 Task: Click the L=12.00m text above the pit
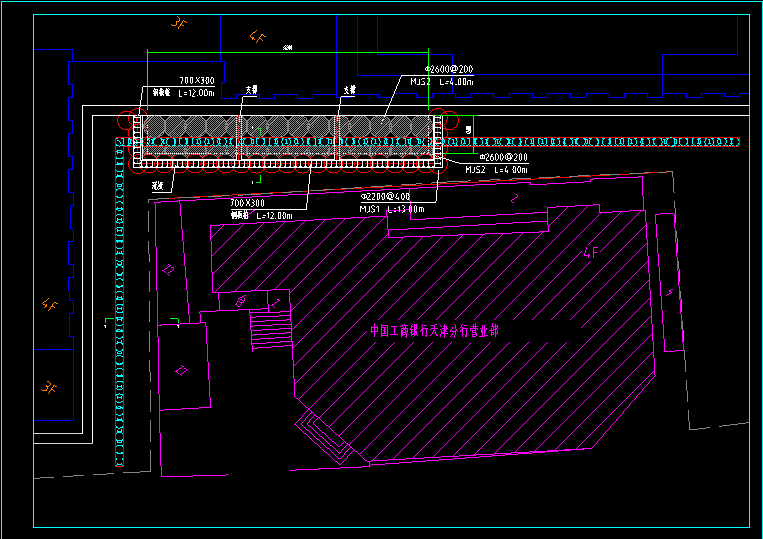(x=196, y=93)
